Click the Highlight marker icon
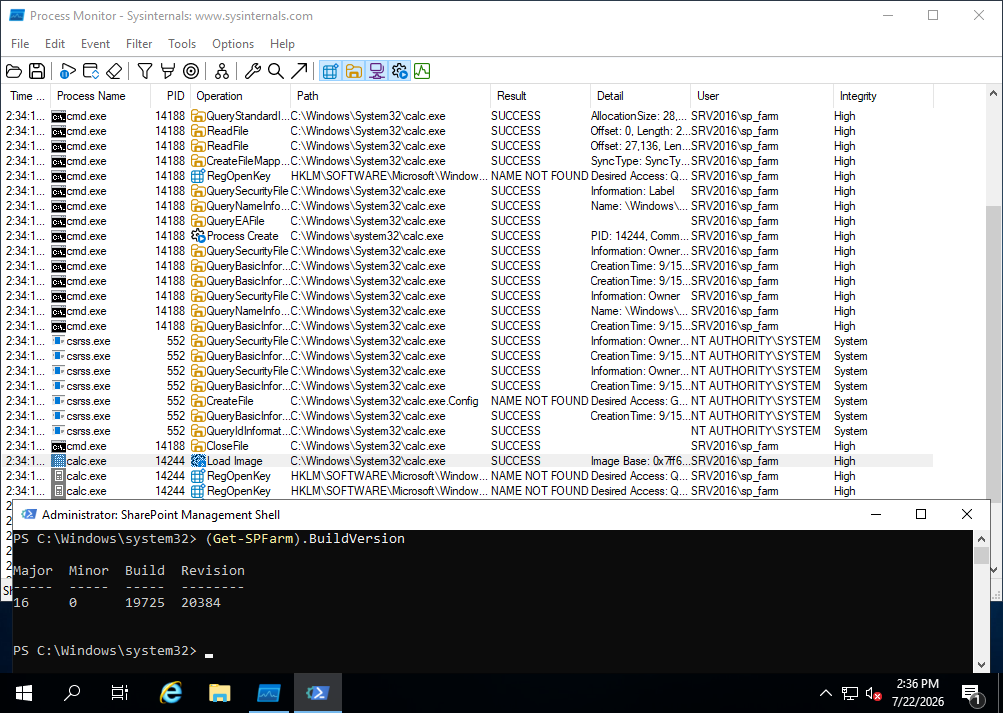Screen dimensions: 1003x713 coord(168,71)
